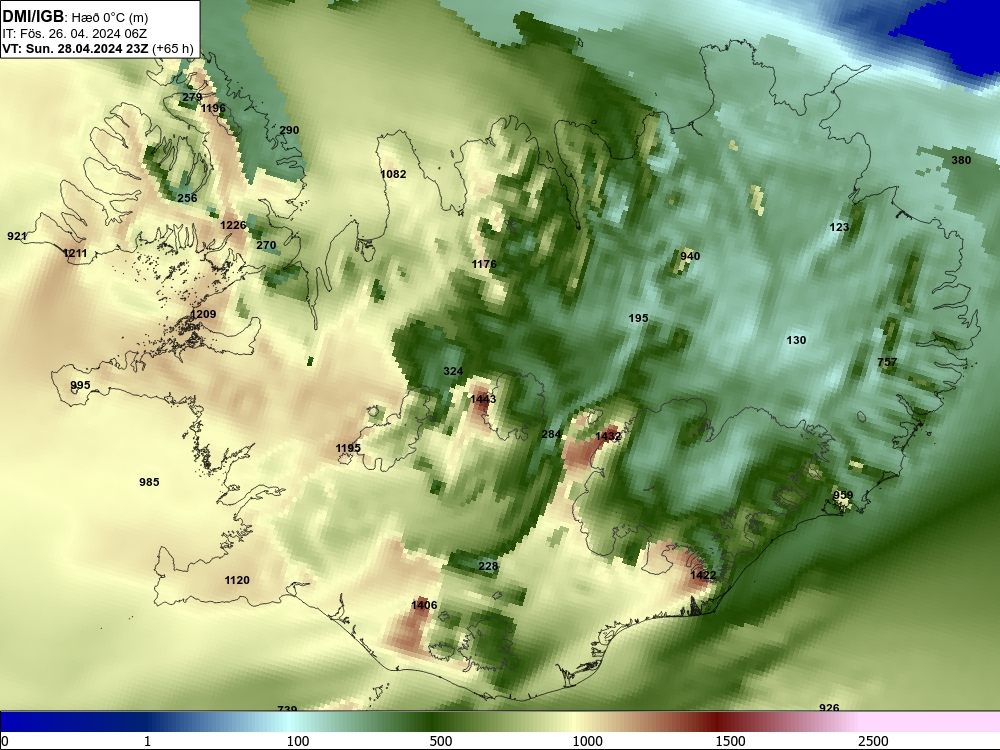Screen dimensions: 1000x750
Task: Click the color scale label 0
Action: (x=5, y=741)
